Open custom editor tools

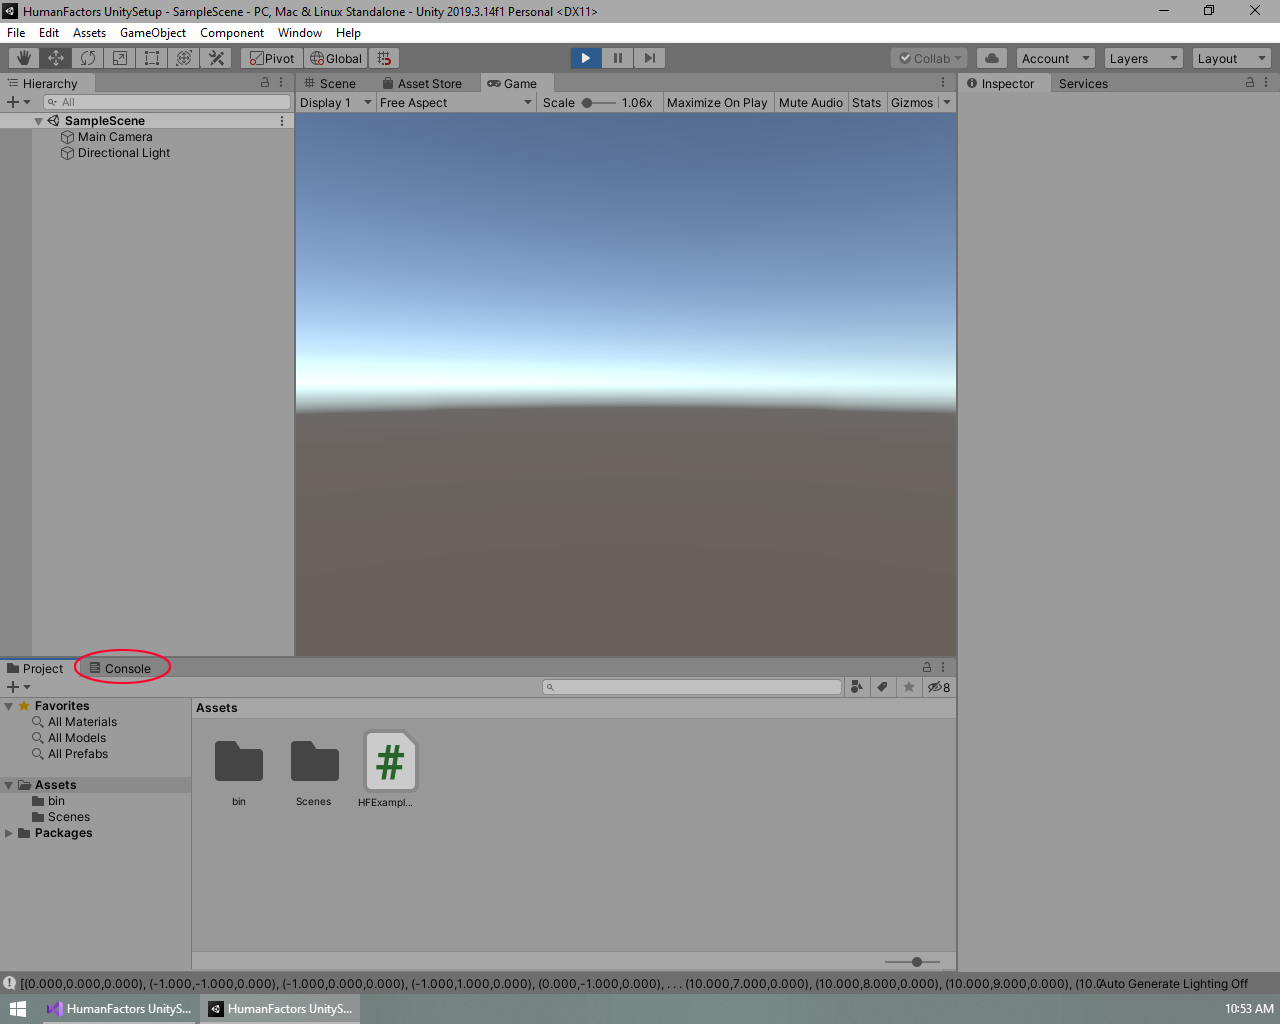point(216,58)
